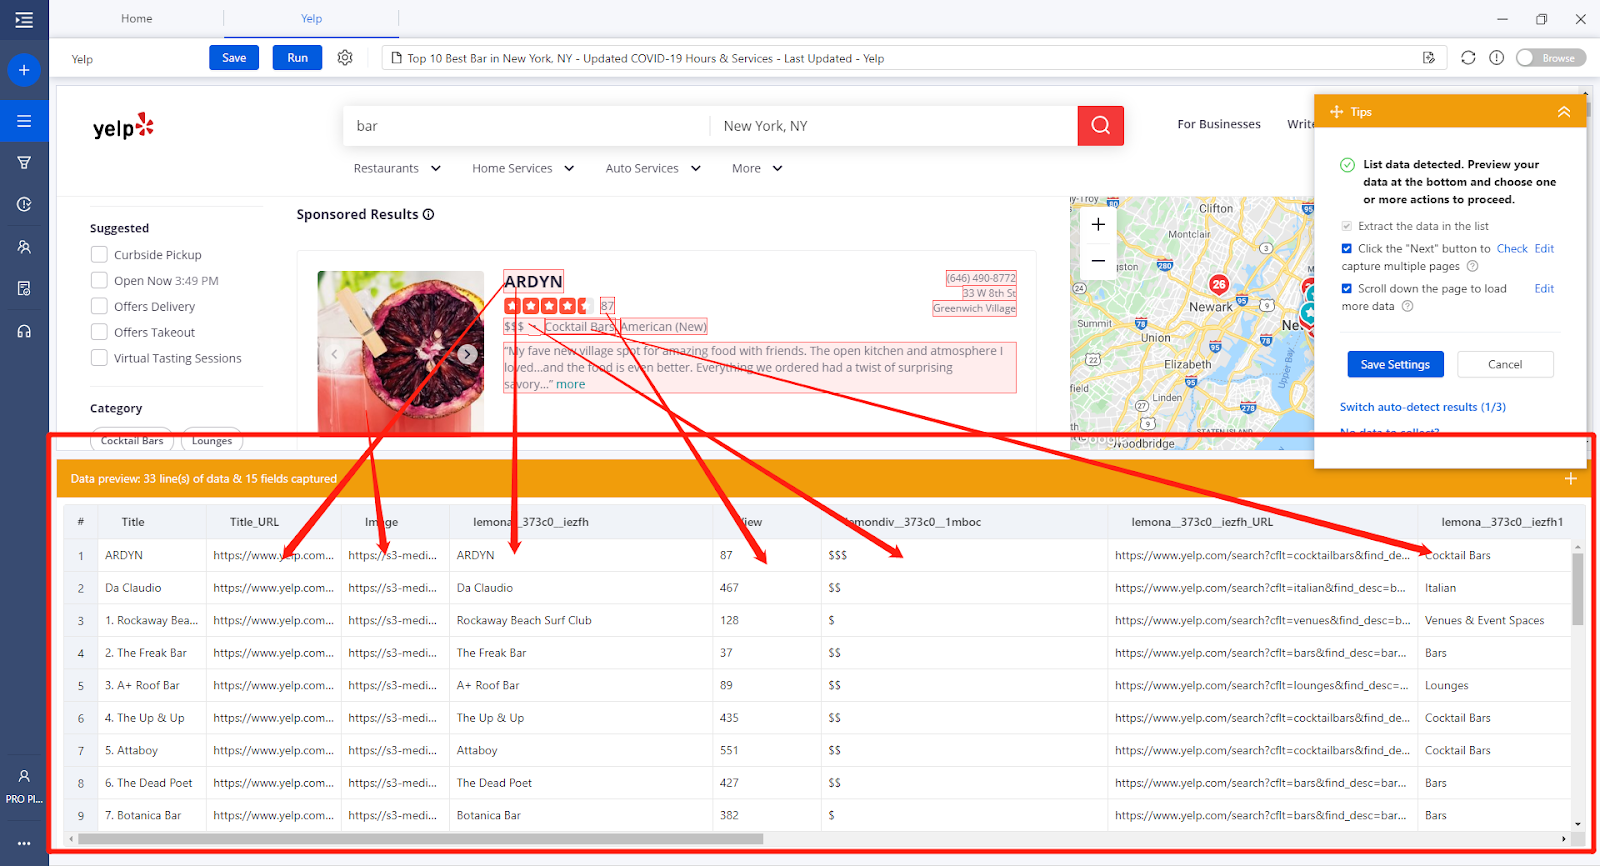Click Yelp red search magnifier button
The image size is (1600, 866).
1101,126
